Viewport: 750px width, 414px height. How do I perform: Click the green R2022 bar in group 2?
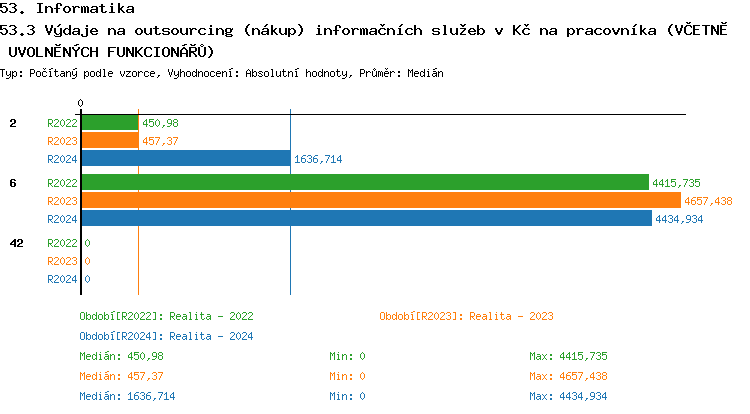point(109,123)
